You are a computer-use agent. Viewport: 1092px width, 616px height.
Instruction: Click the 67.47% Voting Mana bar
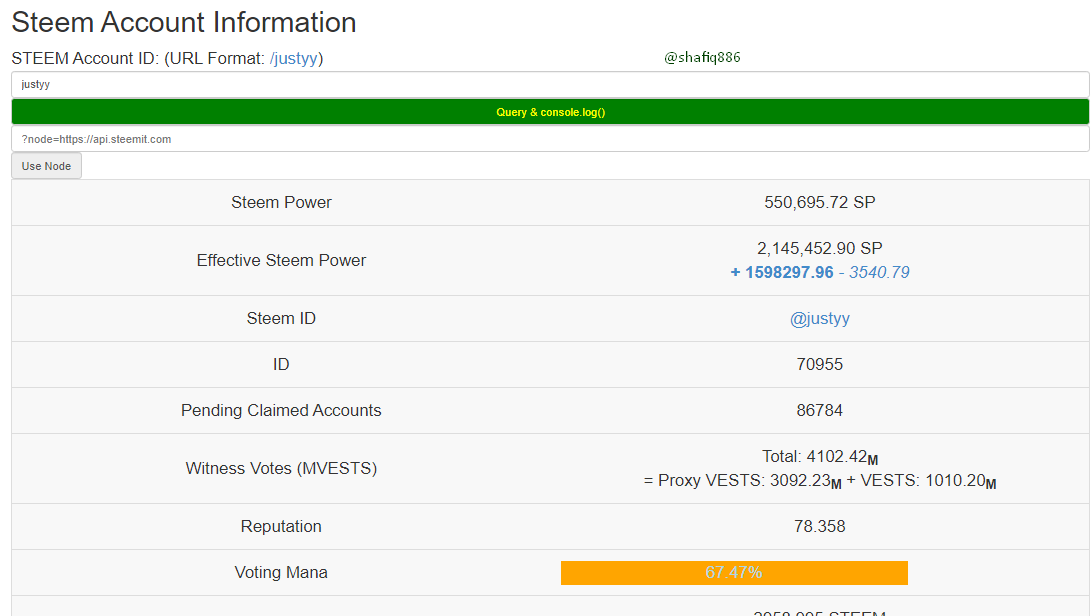coord(734,573)
